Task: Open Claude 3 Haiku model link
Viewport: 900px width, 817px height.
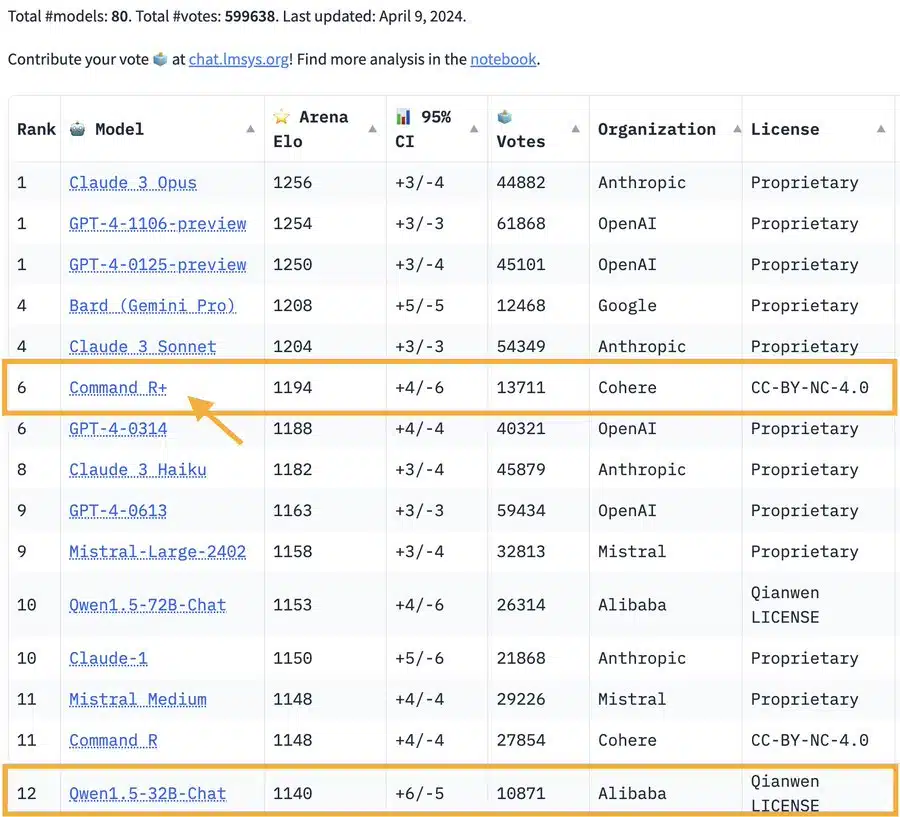Action: click(137, 470)
